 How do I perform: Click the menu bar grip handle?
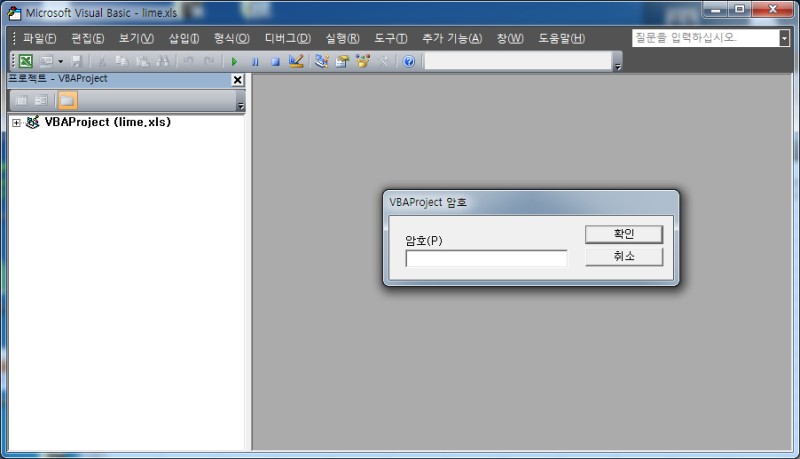point(14,38)
